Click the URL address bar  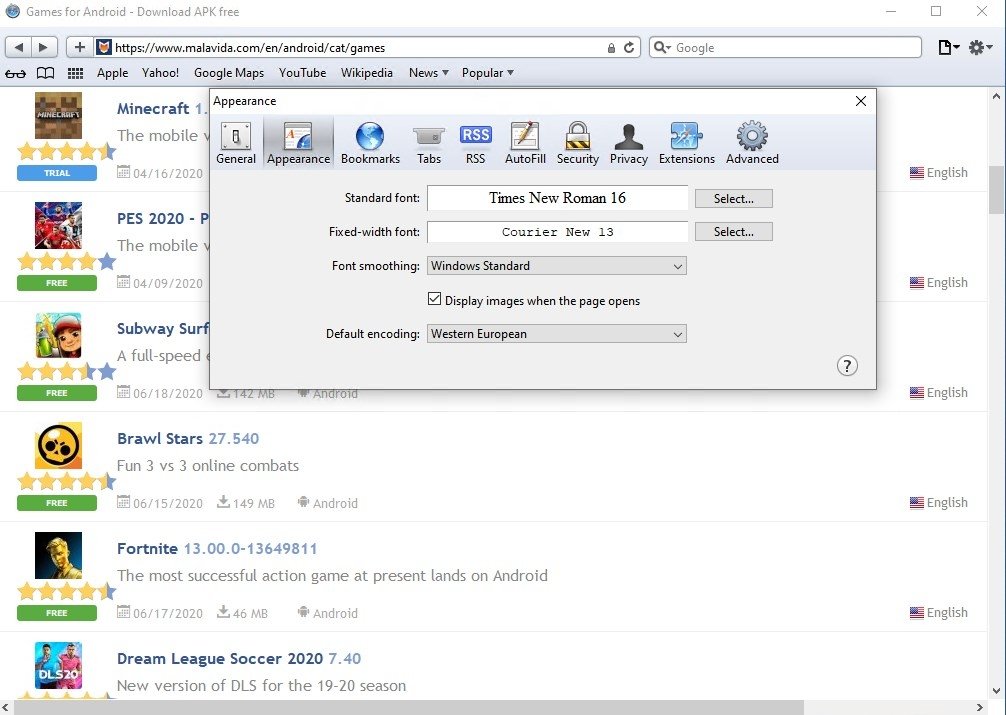pyautogui.click(x=359, y=47)
